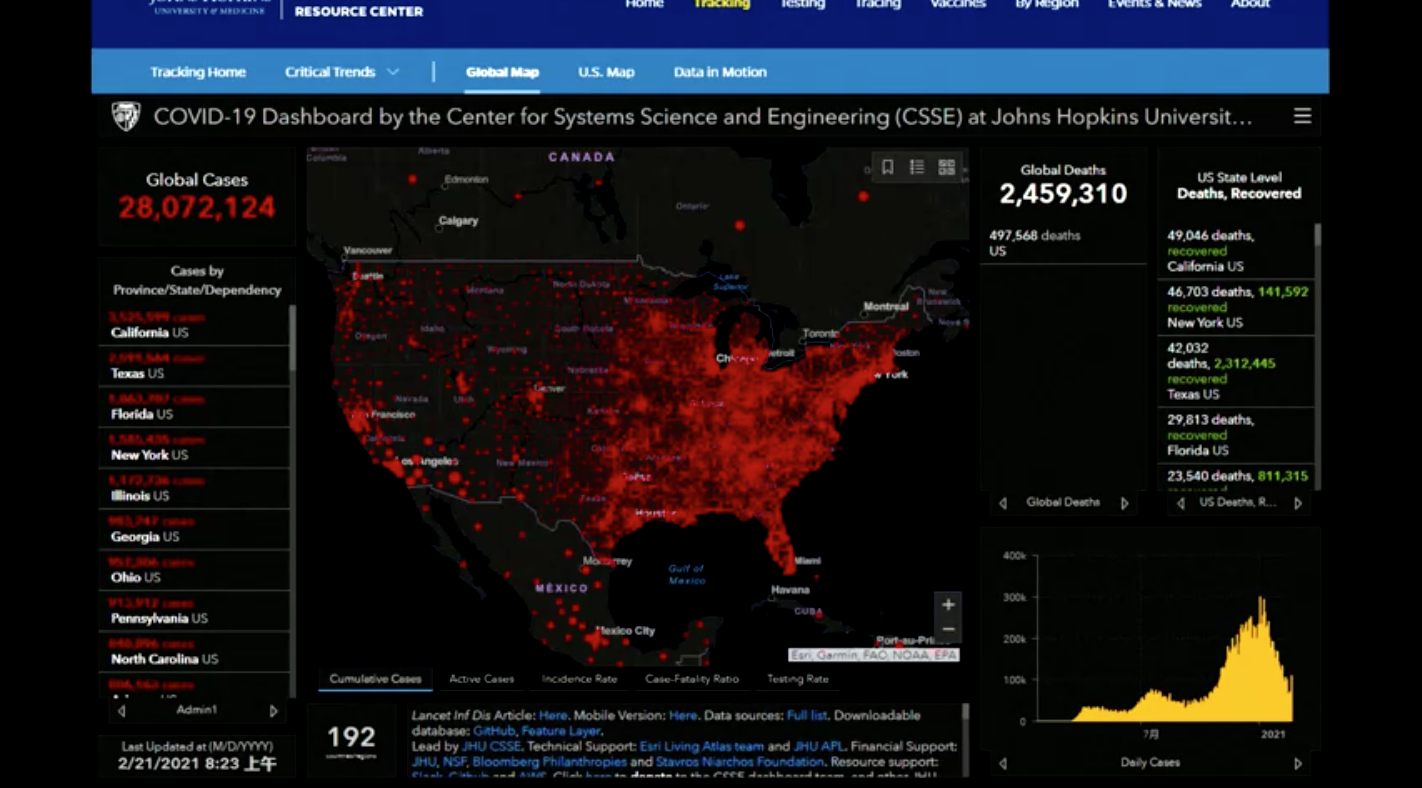Zoom out the map with minus button
Image resolution: width=1422 pixels, height=788 pixels.
click(x=948, y=630)
